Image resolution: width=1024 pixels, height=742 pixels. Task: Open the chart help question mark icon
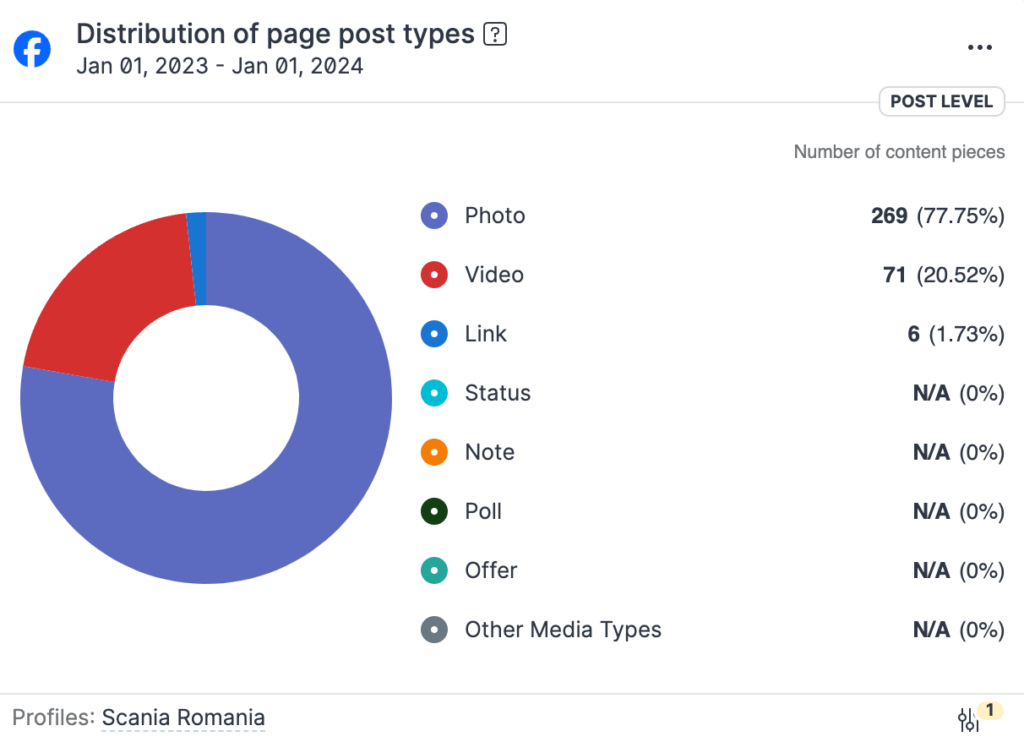click(493, 33)
